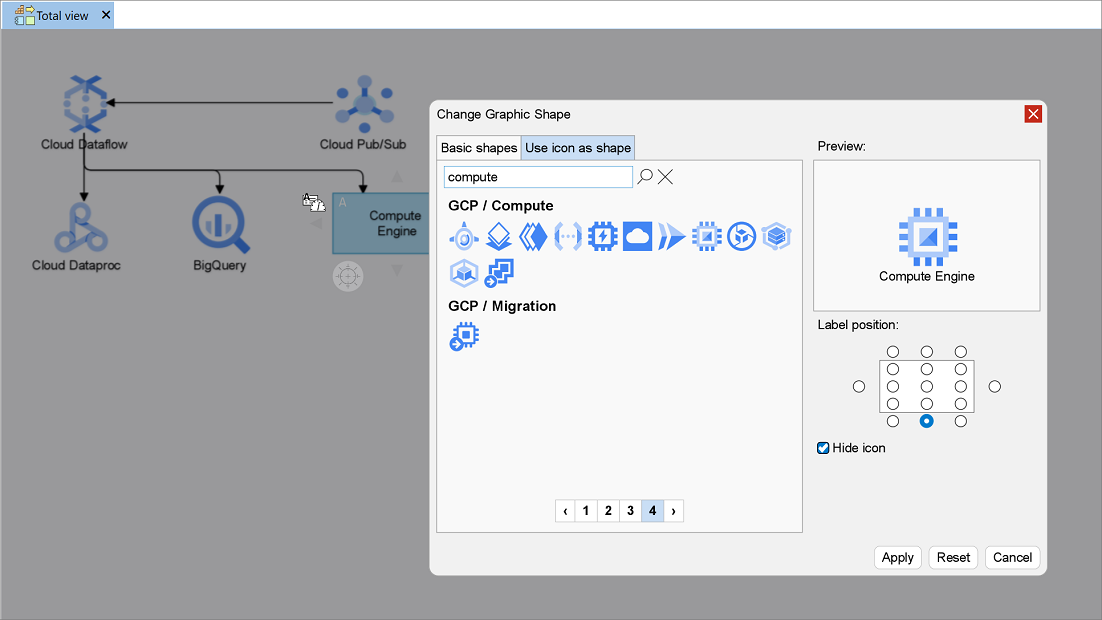The width and height of the screenshot is (1102, 620).
Task: Select the Compute Engine chip icon in GCP / Compute
Action: [x=706, y=237]
